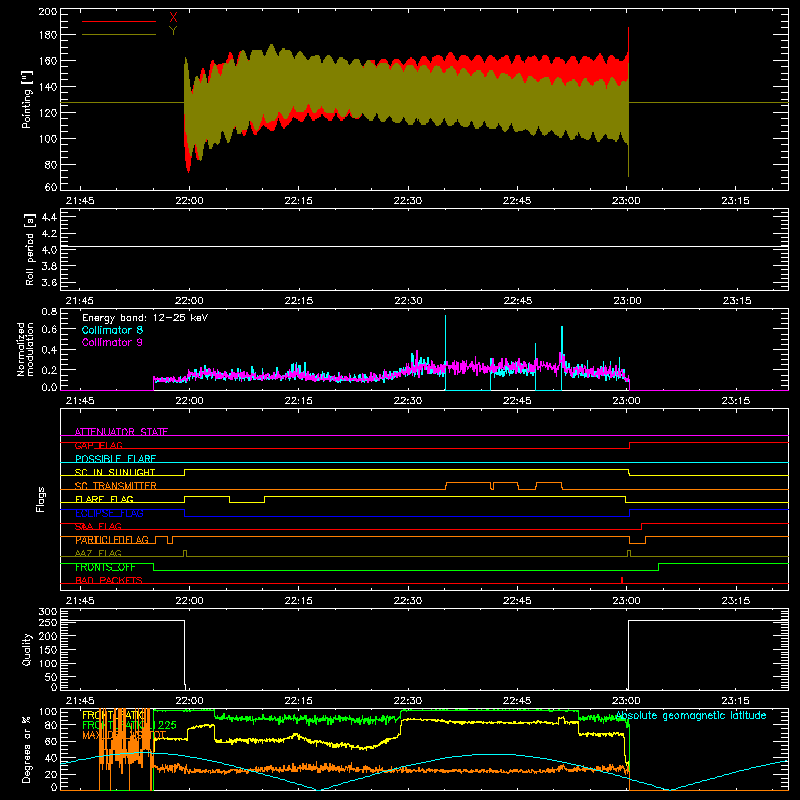The height and width of the screenshot is (800, 800).
Task: Click the PARTICLE_FLAG label
Action: (112, 540)
